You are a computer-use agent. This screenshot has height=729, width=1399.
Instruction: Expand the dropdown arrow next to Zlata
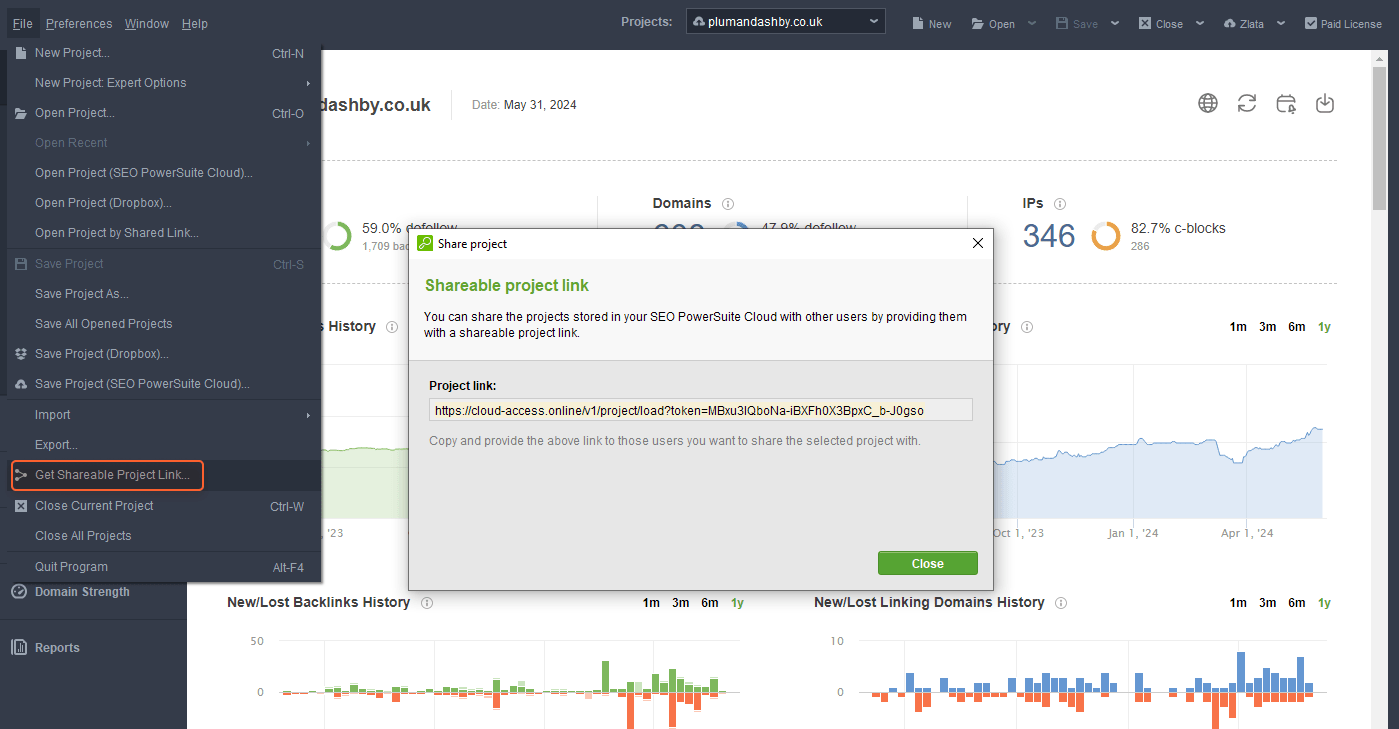tap(1282, 23)
